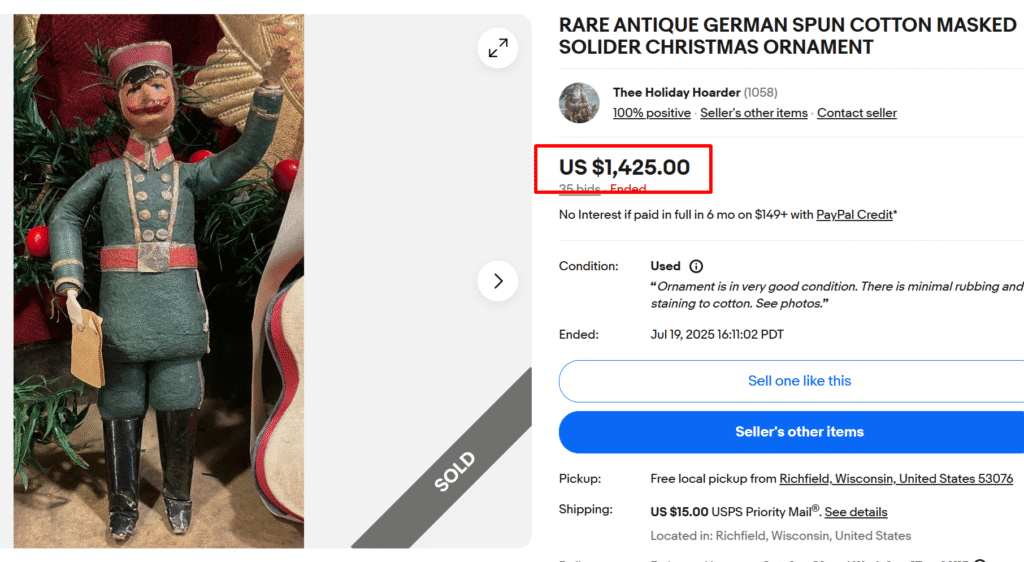Click the soldier ornament main photo
Image resolution: width=1024 pixels, height=562 pixels.
click(159, 281)
